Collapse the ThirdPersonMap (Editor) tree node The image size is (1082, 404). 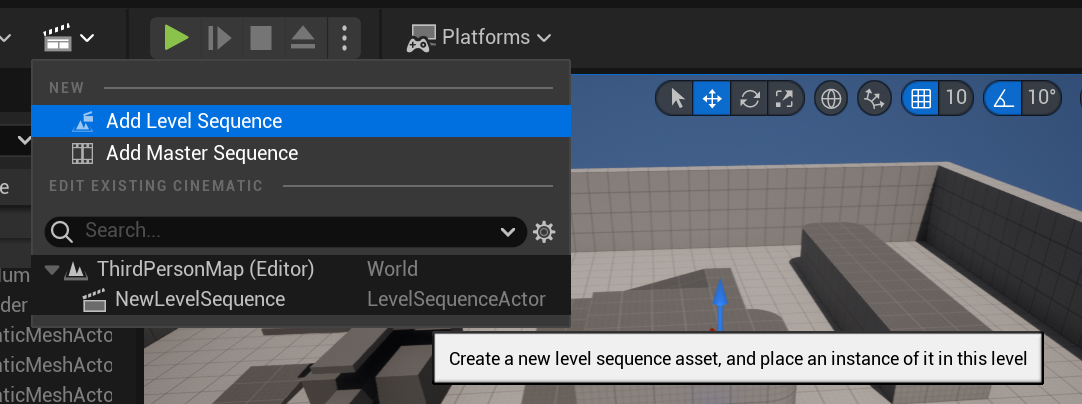(52, 269)
